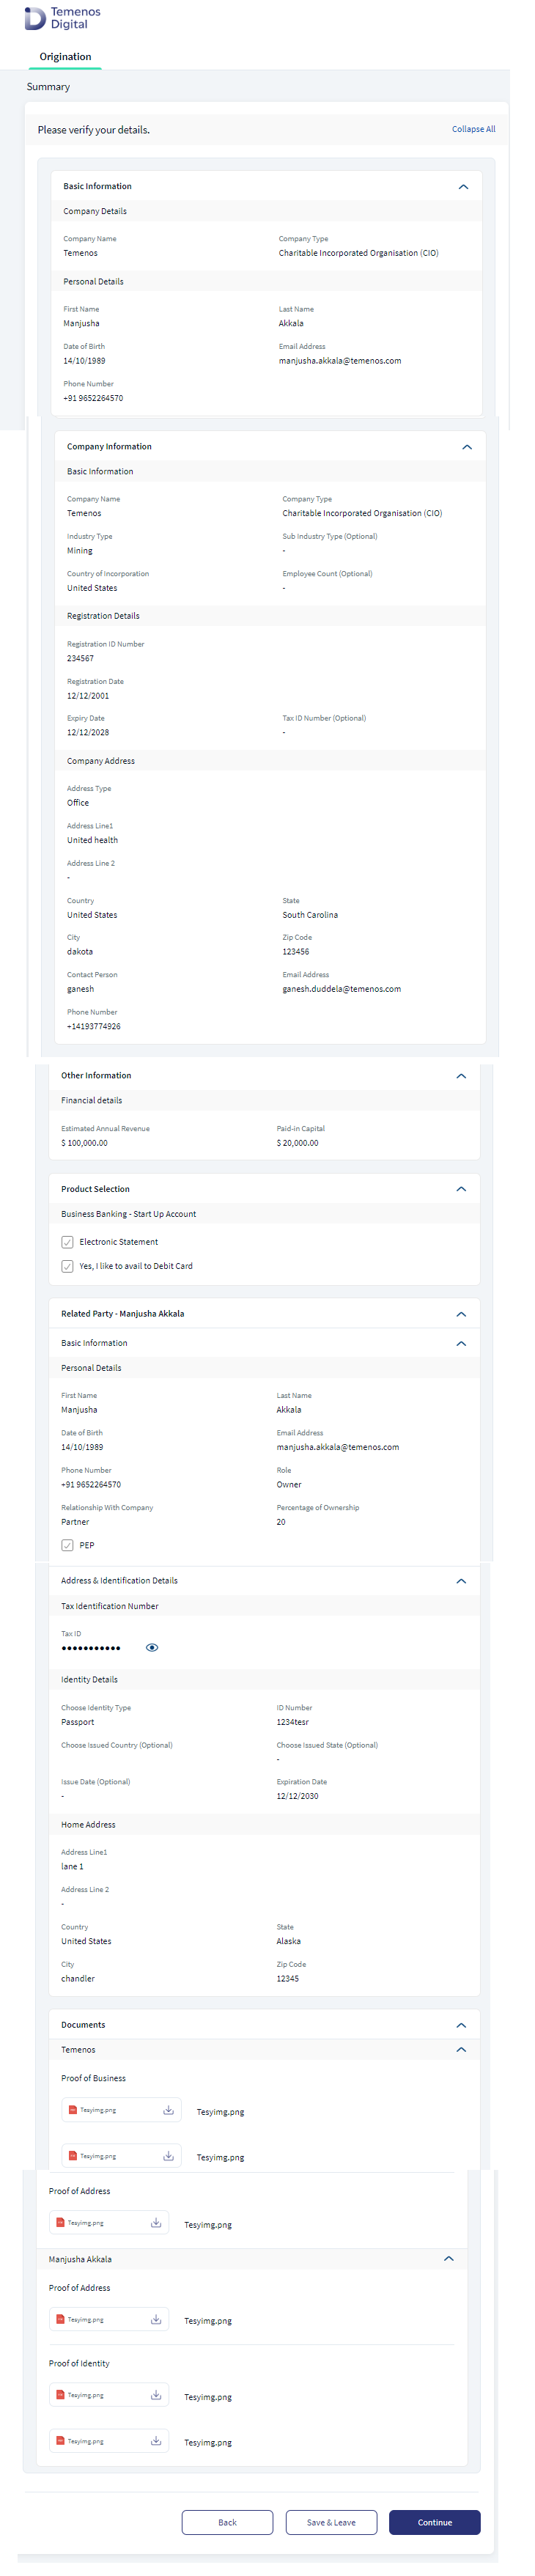Click Registration ID Number value 234567

pyautogui.click(x=80, y=658)
